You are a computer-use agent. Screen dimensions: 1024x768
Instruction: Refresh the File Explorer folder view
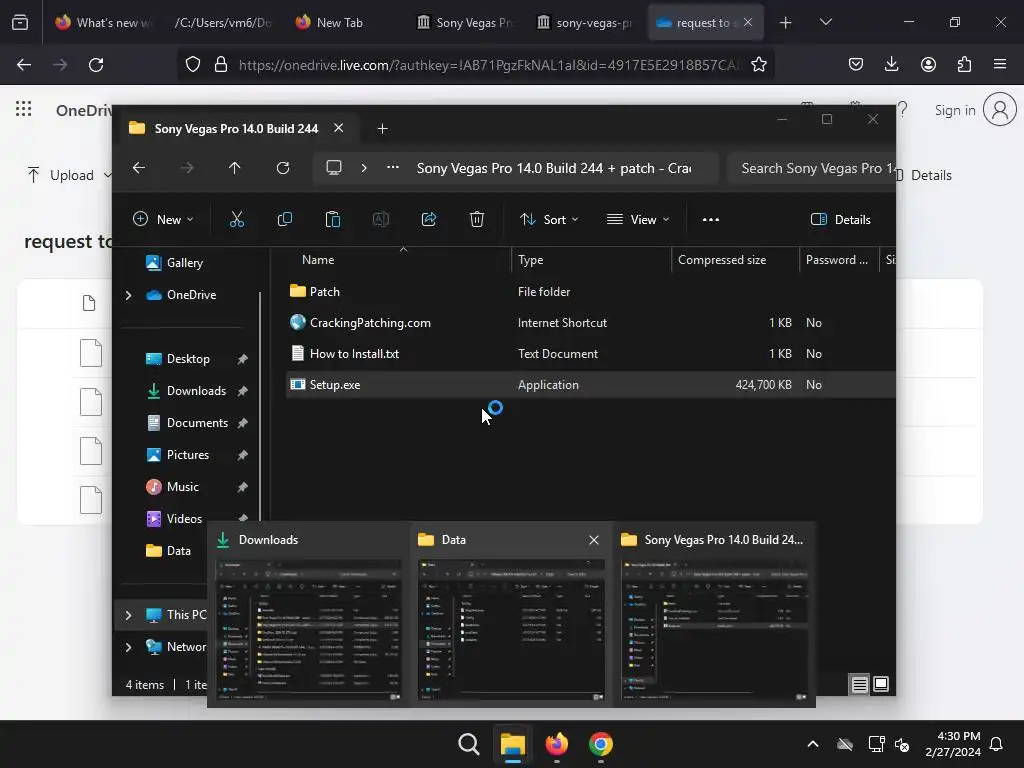(x=283, y=168)
